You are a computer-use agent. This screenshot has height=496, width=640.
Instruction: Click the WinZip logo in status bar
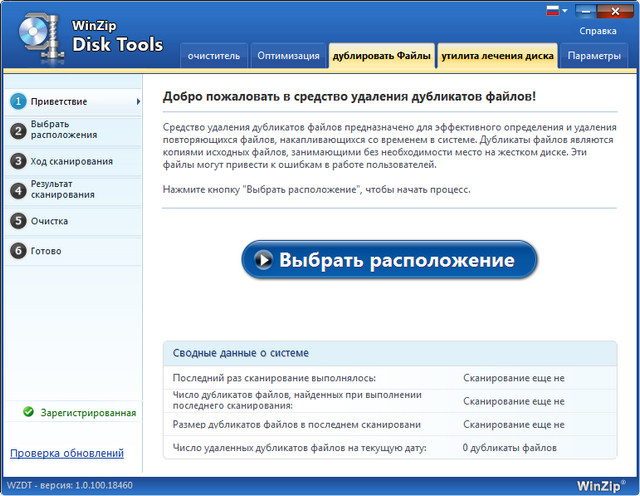[601, 486]
